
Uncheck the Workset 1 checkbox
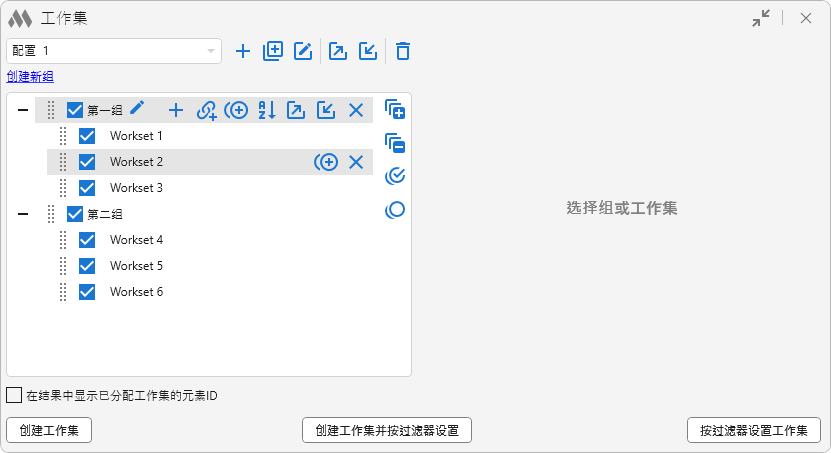tap(87, 136)
